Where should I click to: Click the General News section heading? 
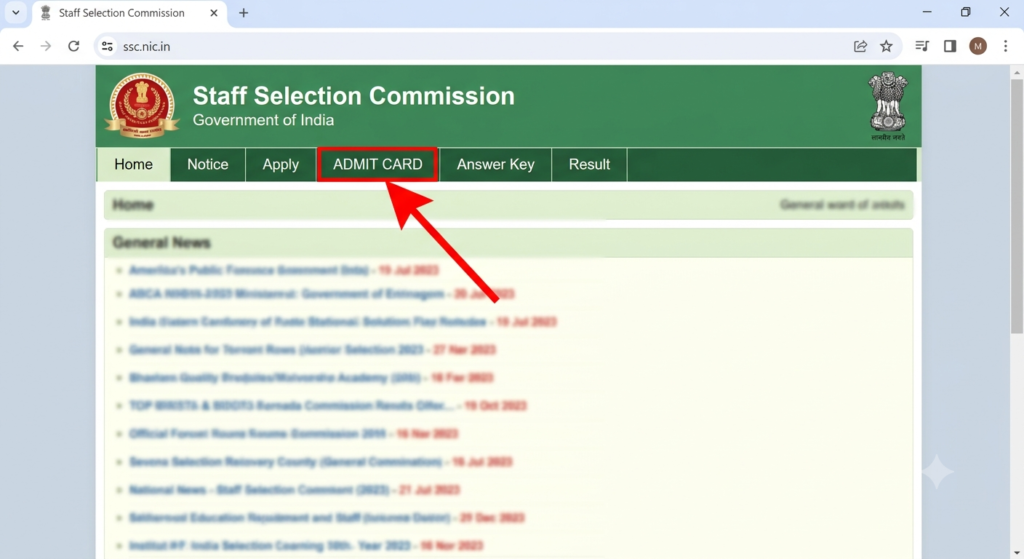161,243
